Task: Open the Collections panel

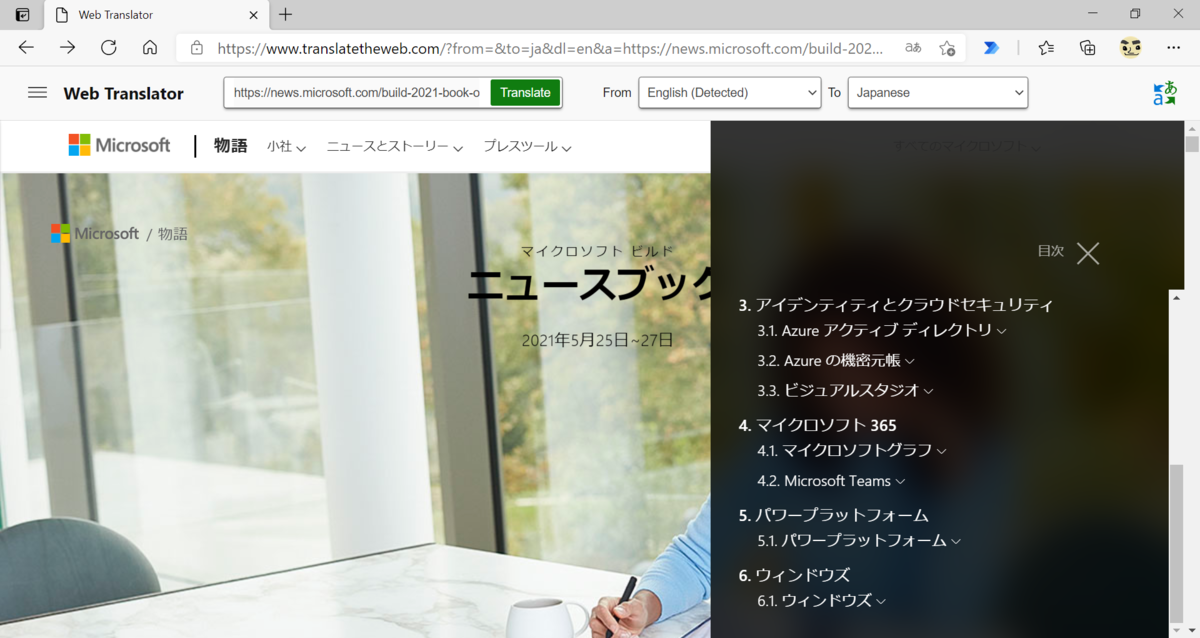Action: tap(1088, 48)
